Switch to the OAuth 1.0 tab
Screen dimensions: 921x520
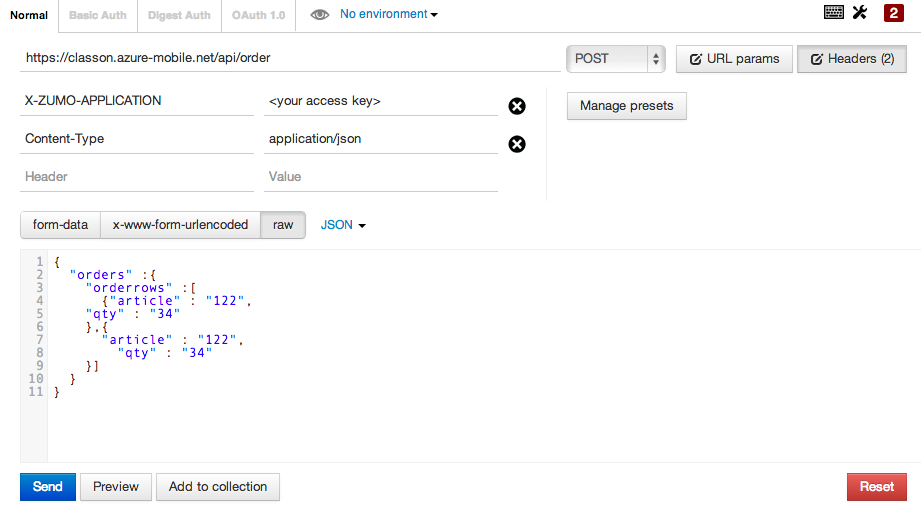[258, 15]
